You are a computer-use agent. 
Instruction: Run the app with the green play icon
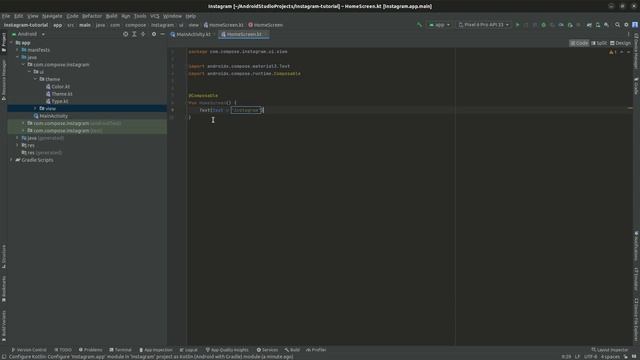coord(517,25)
